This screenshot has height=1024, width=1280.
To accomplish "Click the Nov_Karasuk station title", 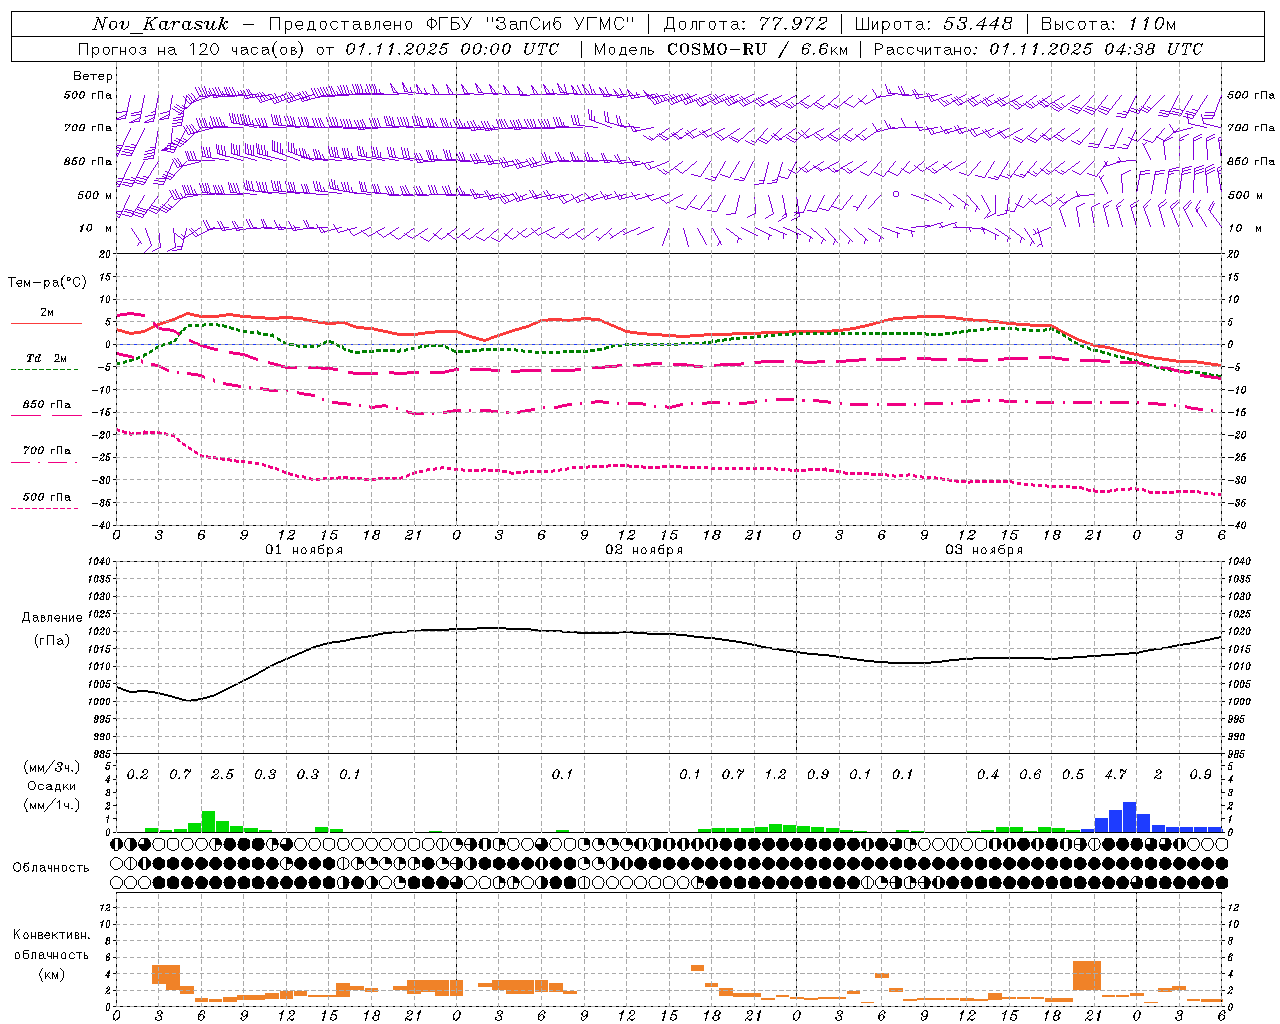I will pyautogui.click(x=160, y=24).
